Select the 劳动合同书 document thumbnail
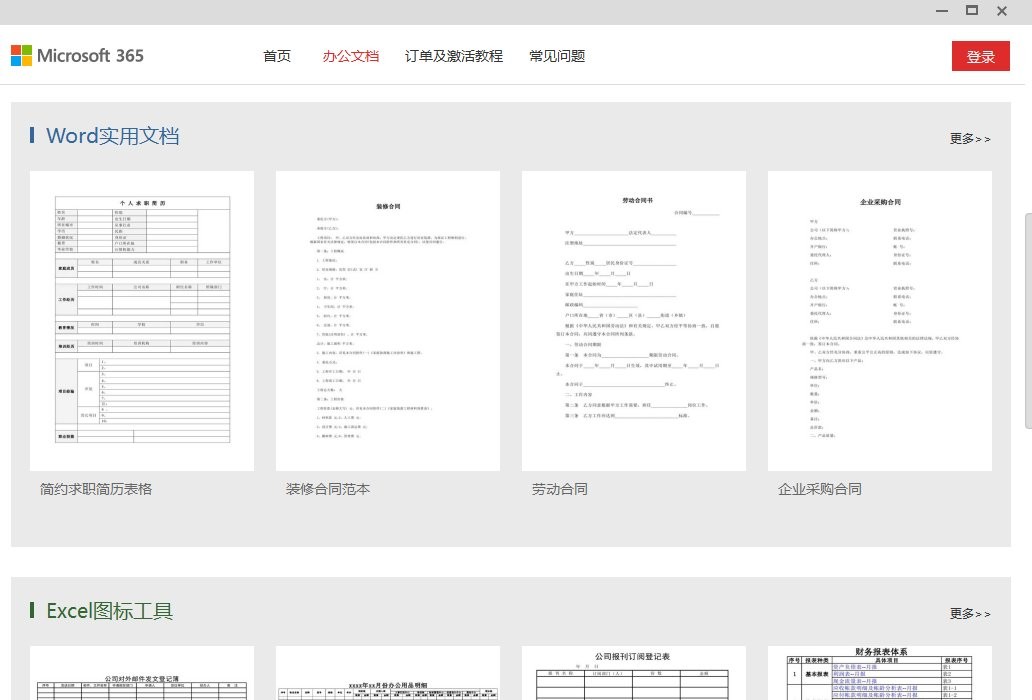This screenshot has height=700, width=1032. 634,320
